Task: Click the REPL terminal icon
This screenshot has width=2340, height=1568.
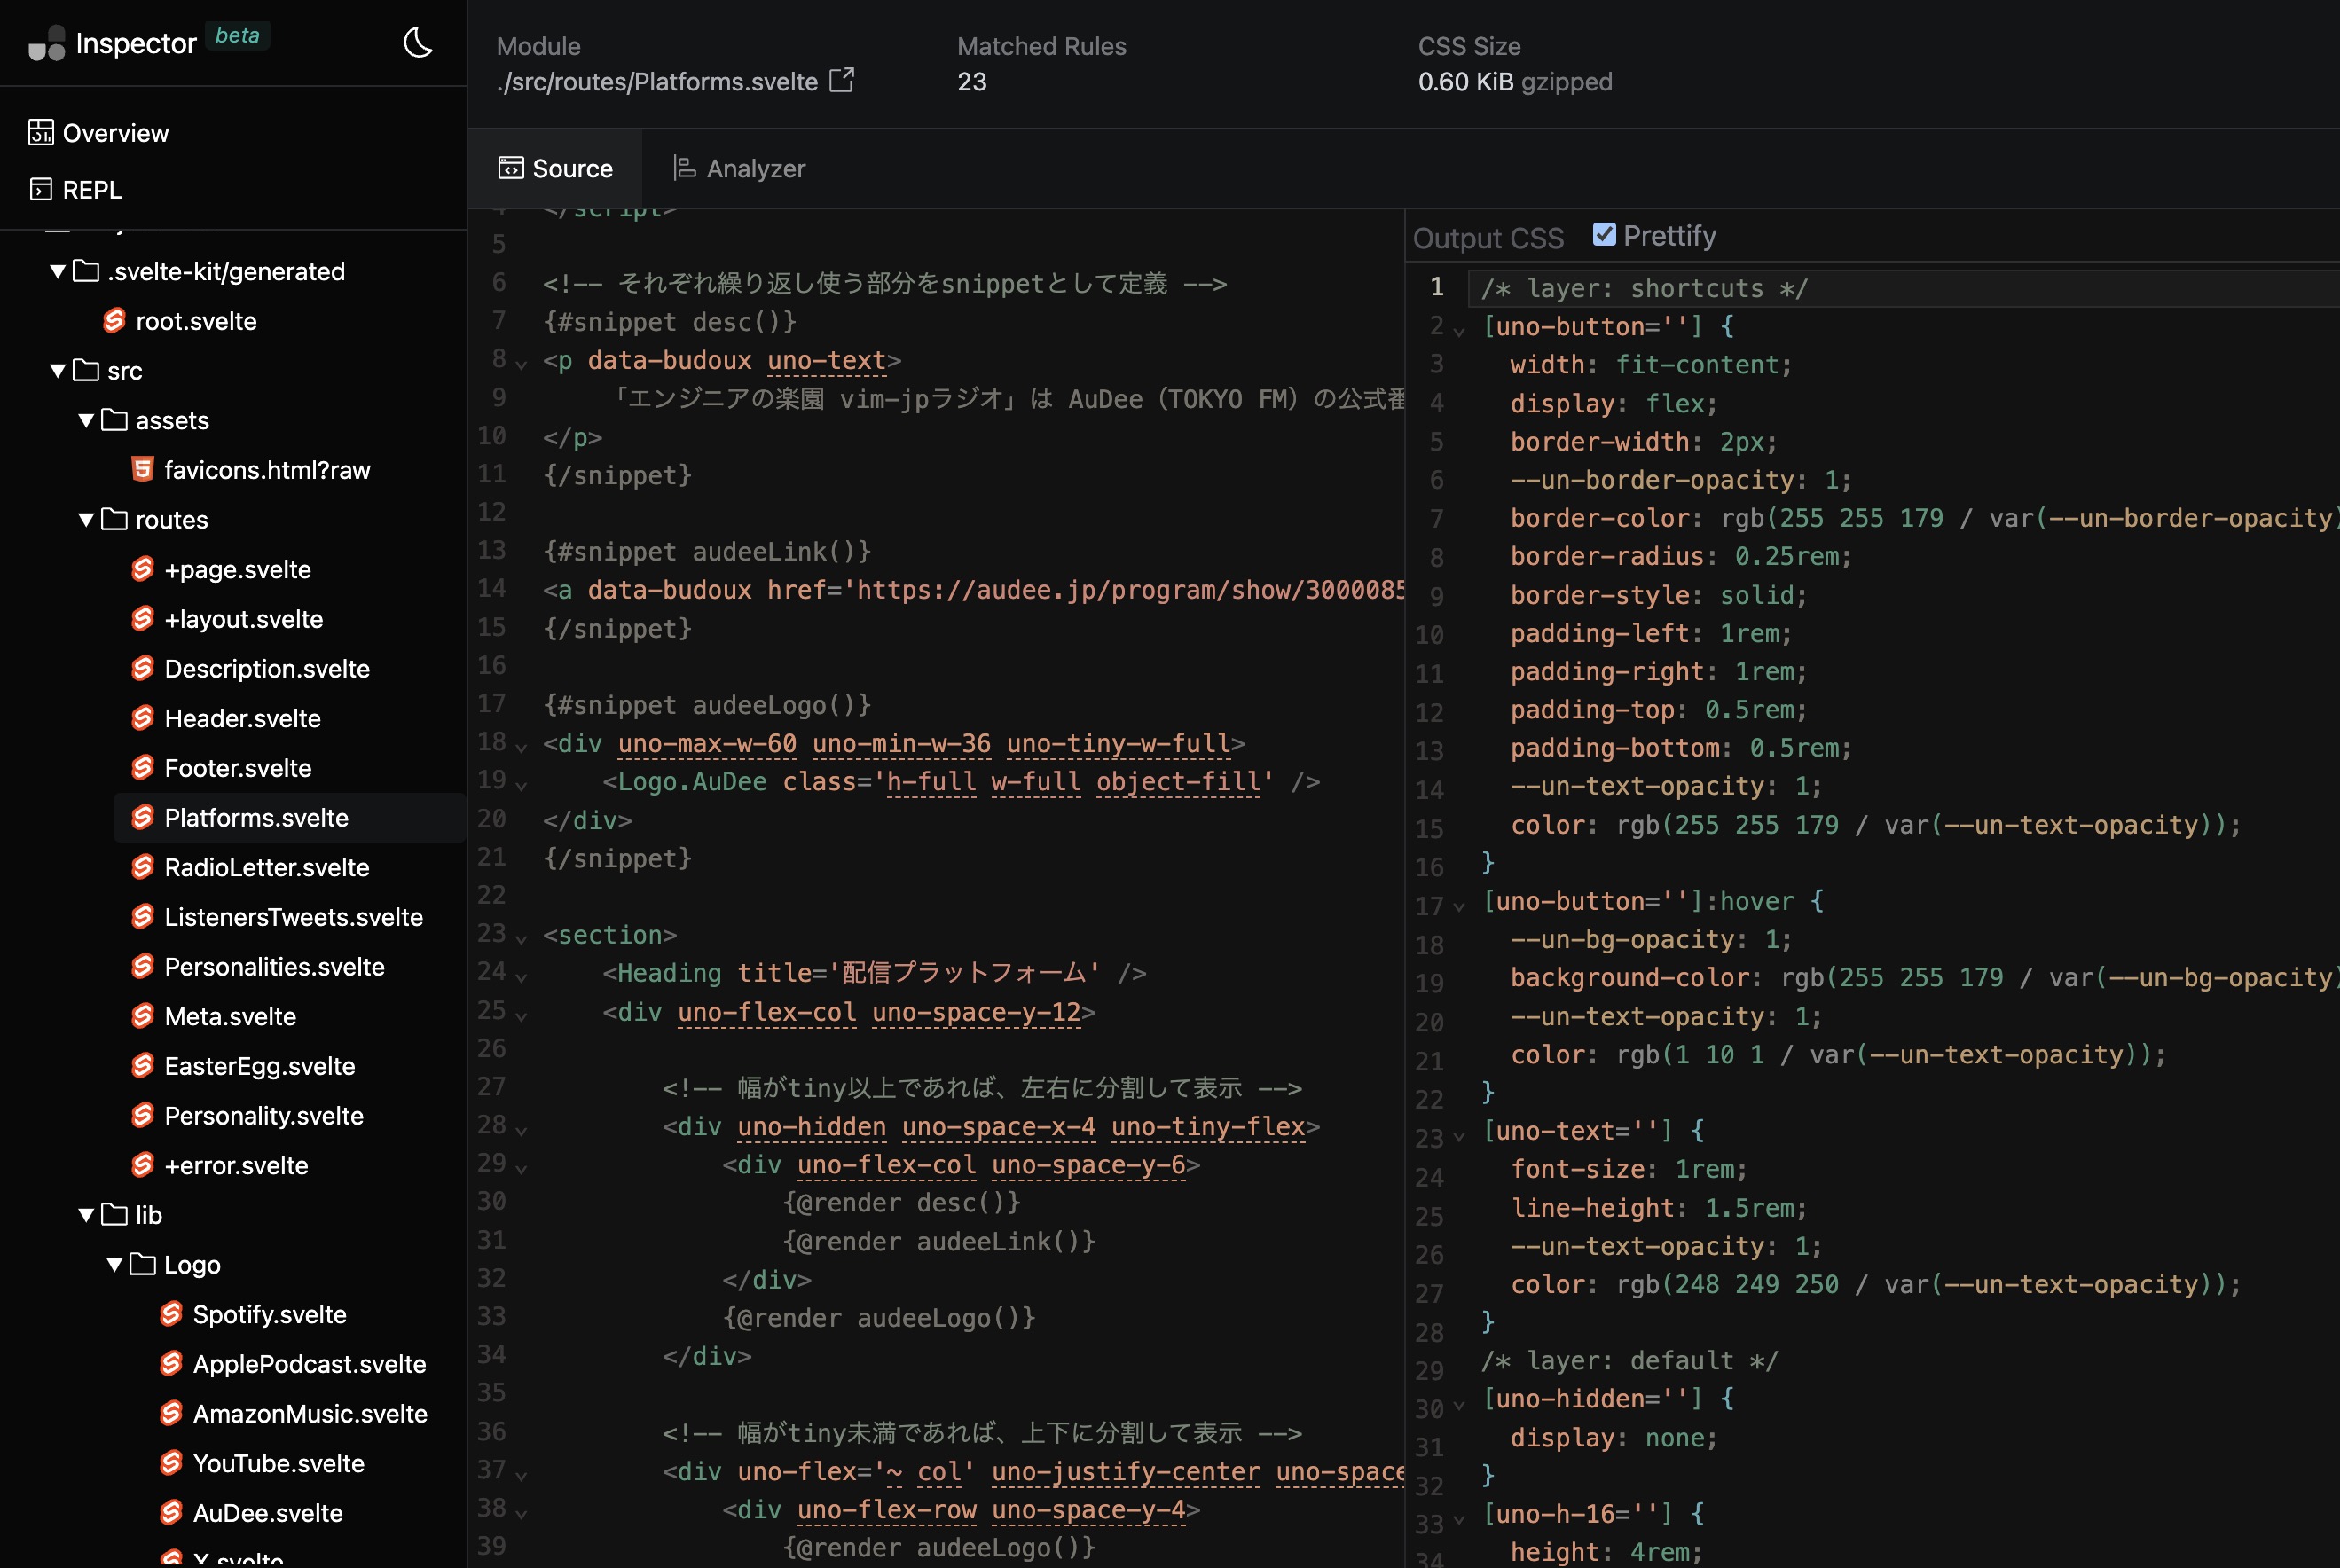Action: click(40, 189)
